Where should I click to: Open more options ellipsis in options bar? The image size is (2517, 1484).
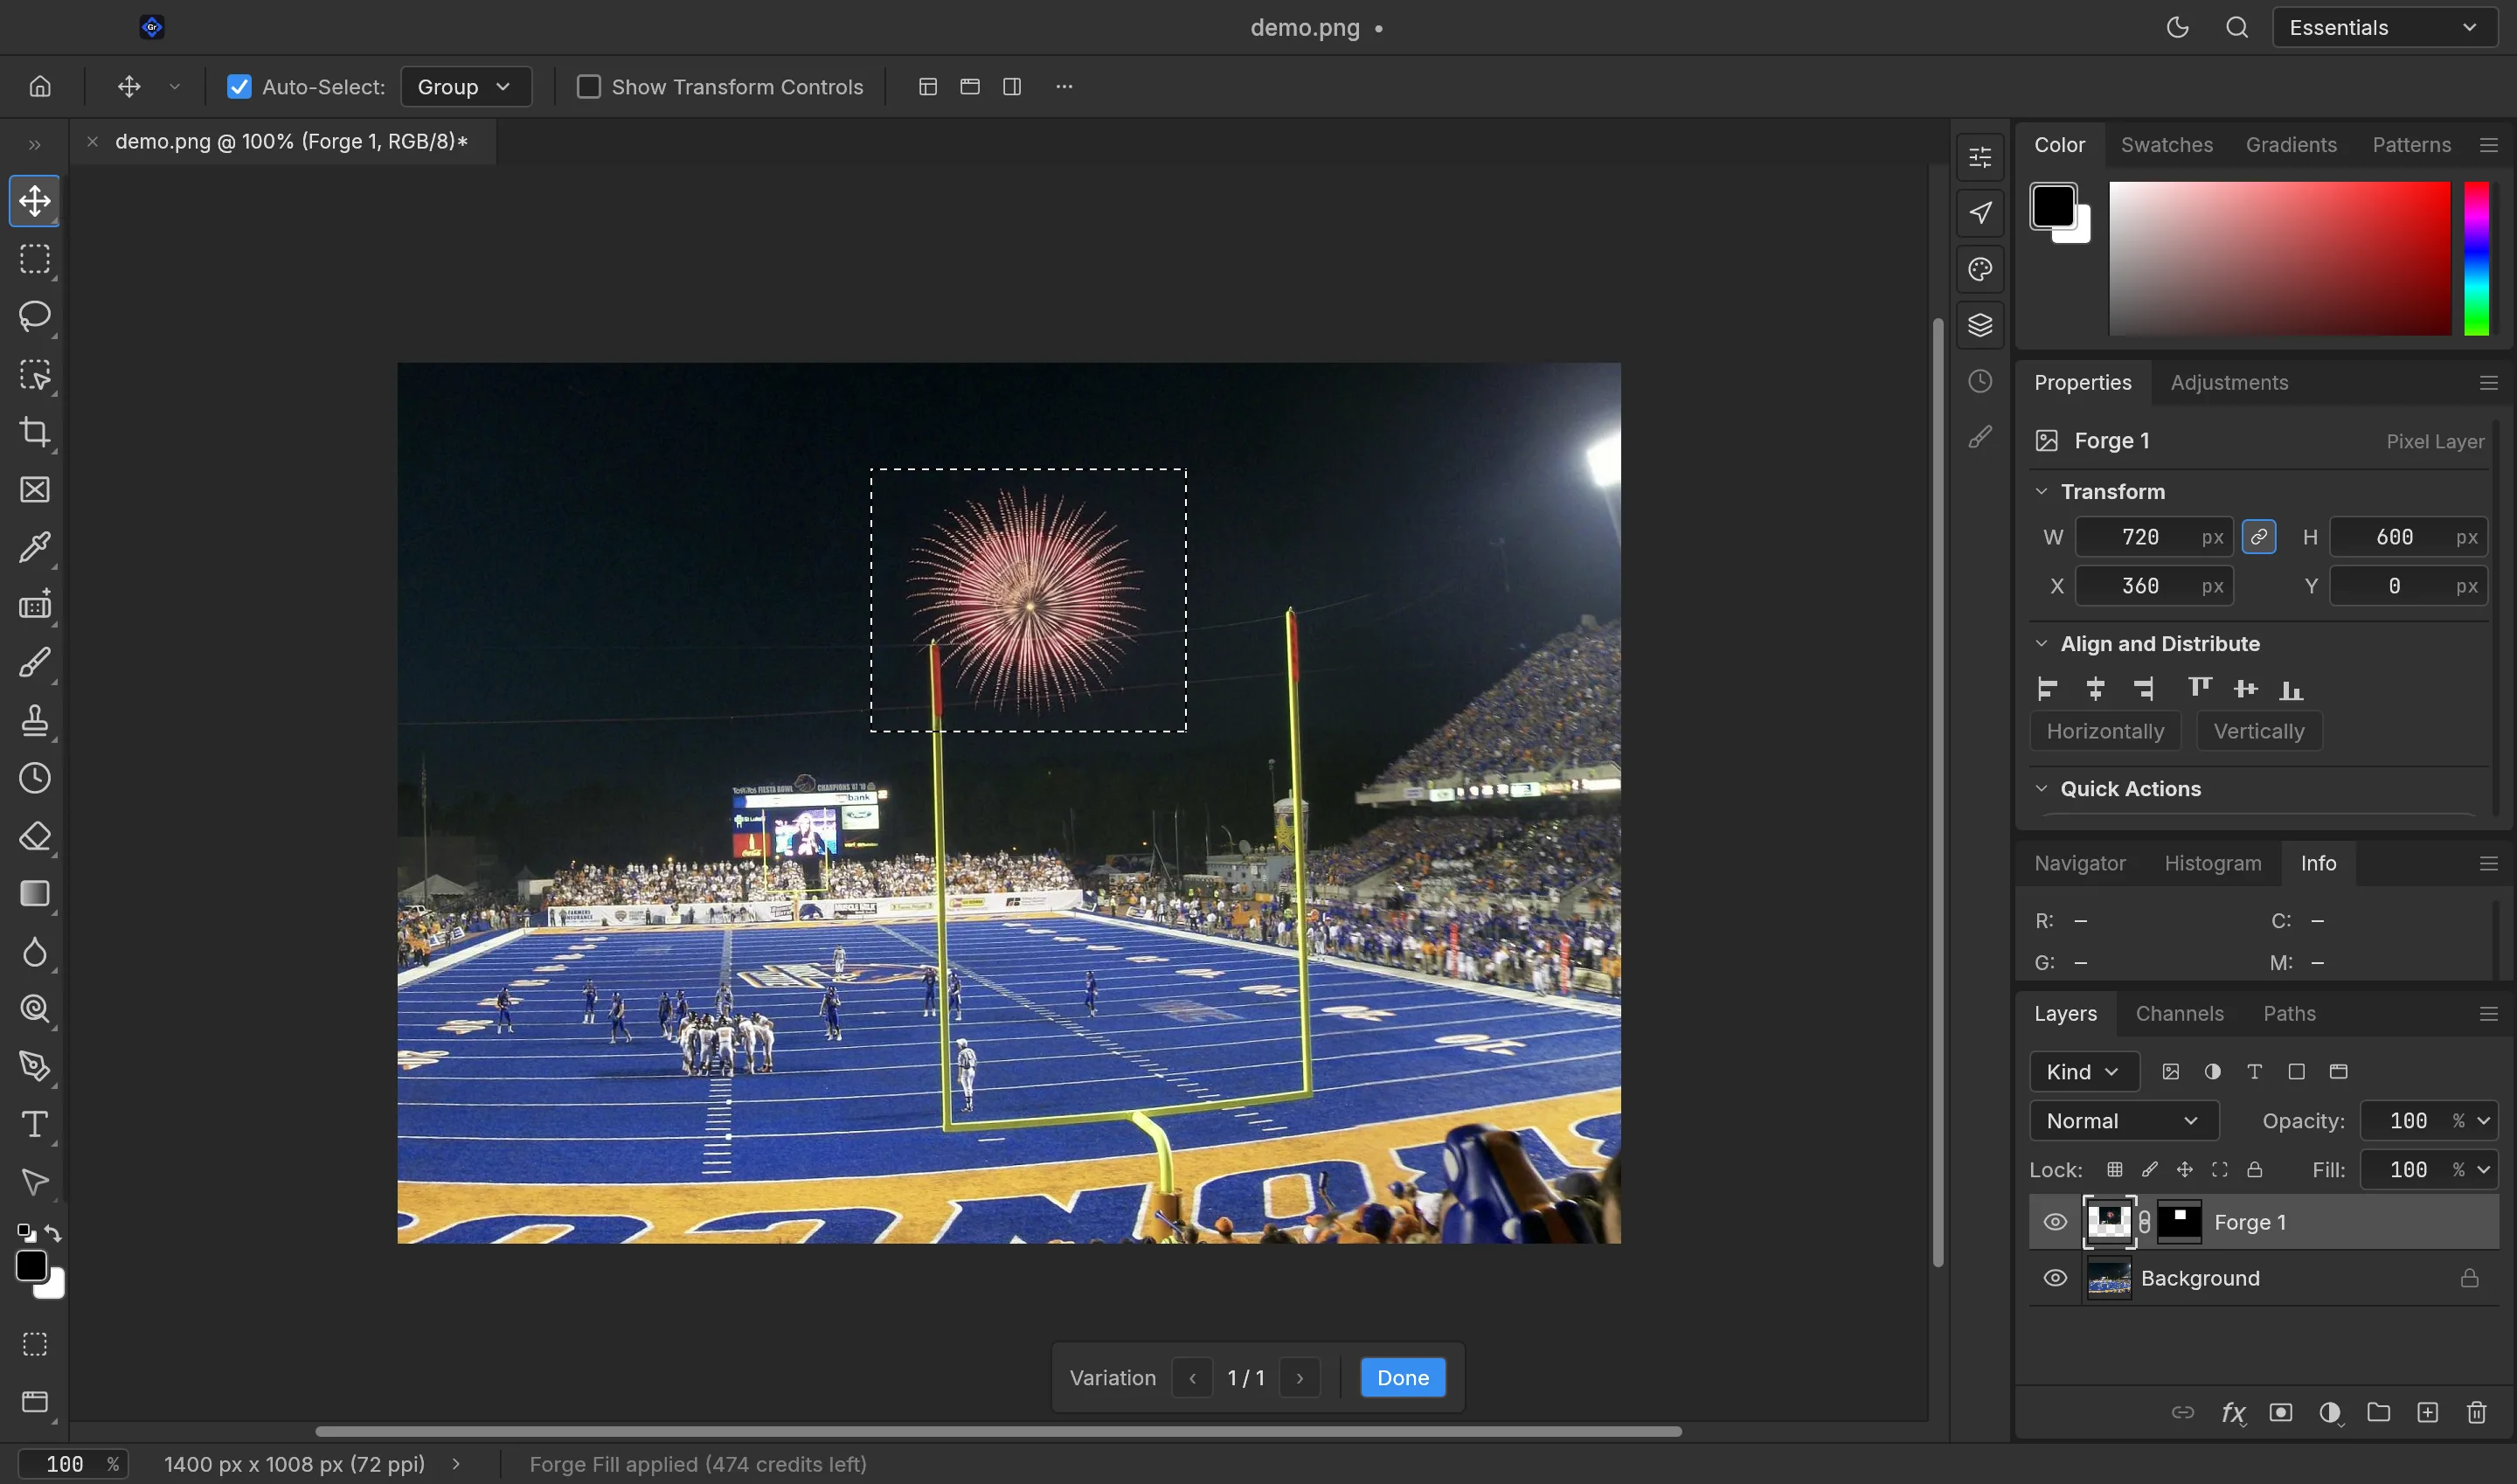pyautogui.click(x=1064, y=87)
